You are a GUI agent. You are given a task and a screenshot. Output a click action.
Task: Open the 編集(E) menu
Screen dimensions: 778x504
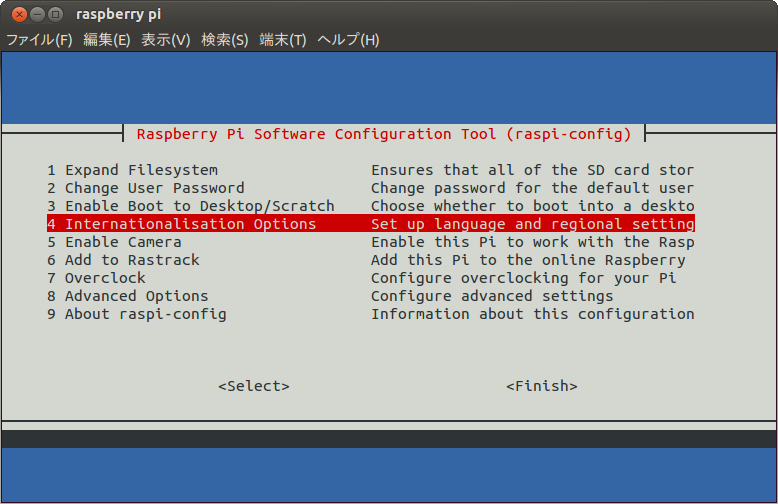107,40
